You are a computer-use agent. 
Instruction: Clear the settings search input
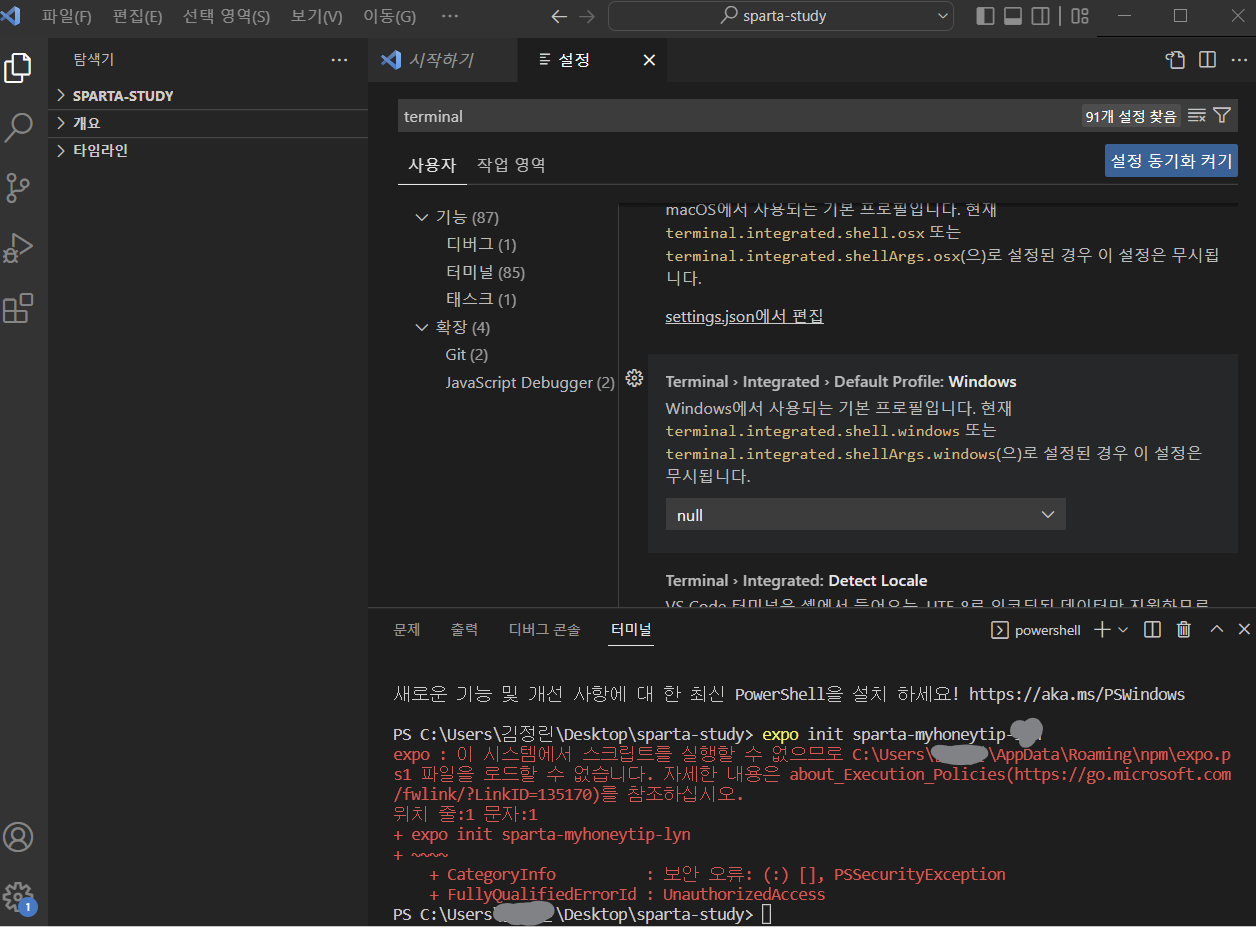pyautogui.click(x=1196, y=116)
